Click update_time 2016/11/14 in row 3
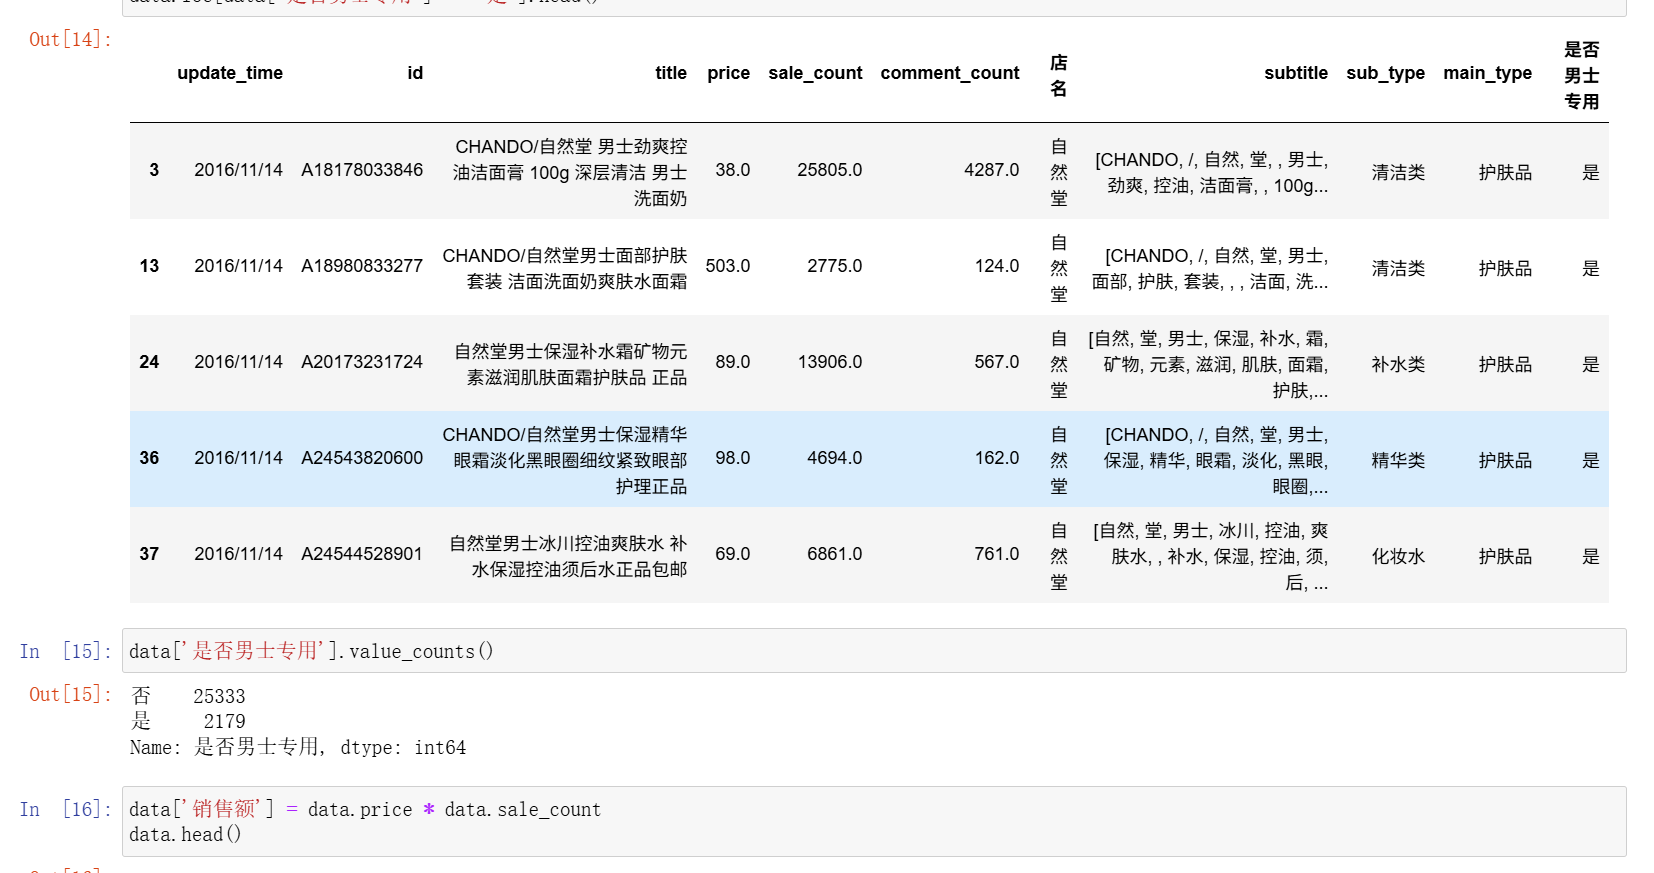 click(x=238, y=170)
